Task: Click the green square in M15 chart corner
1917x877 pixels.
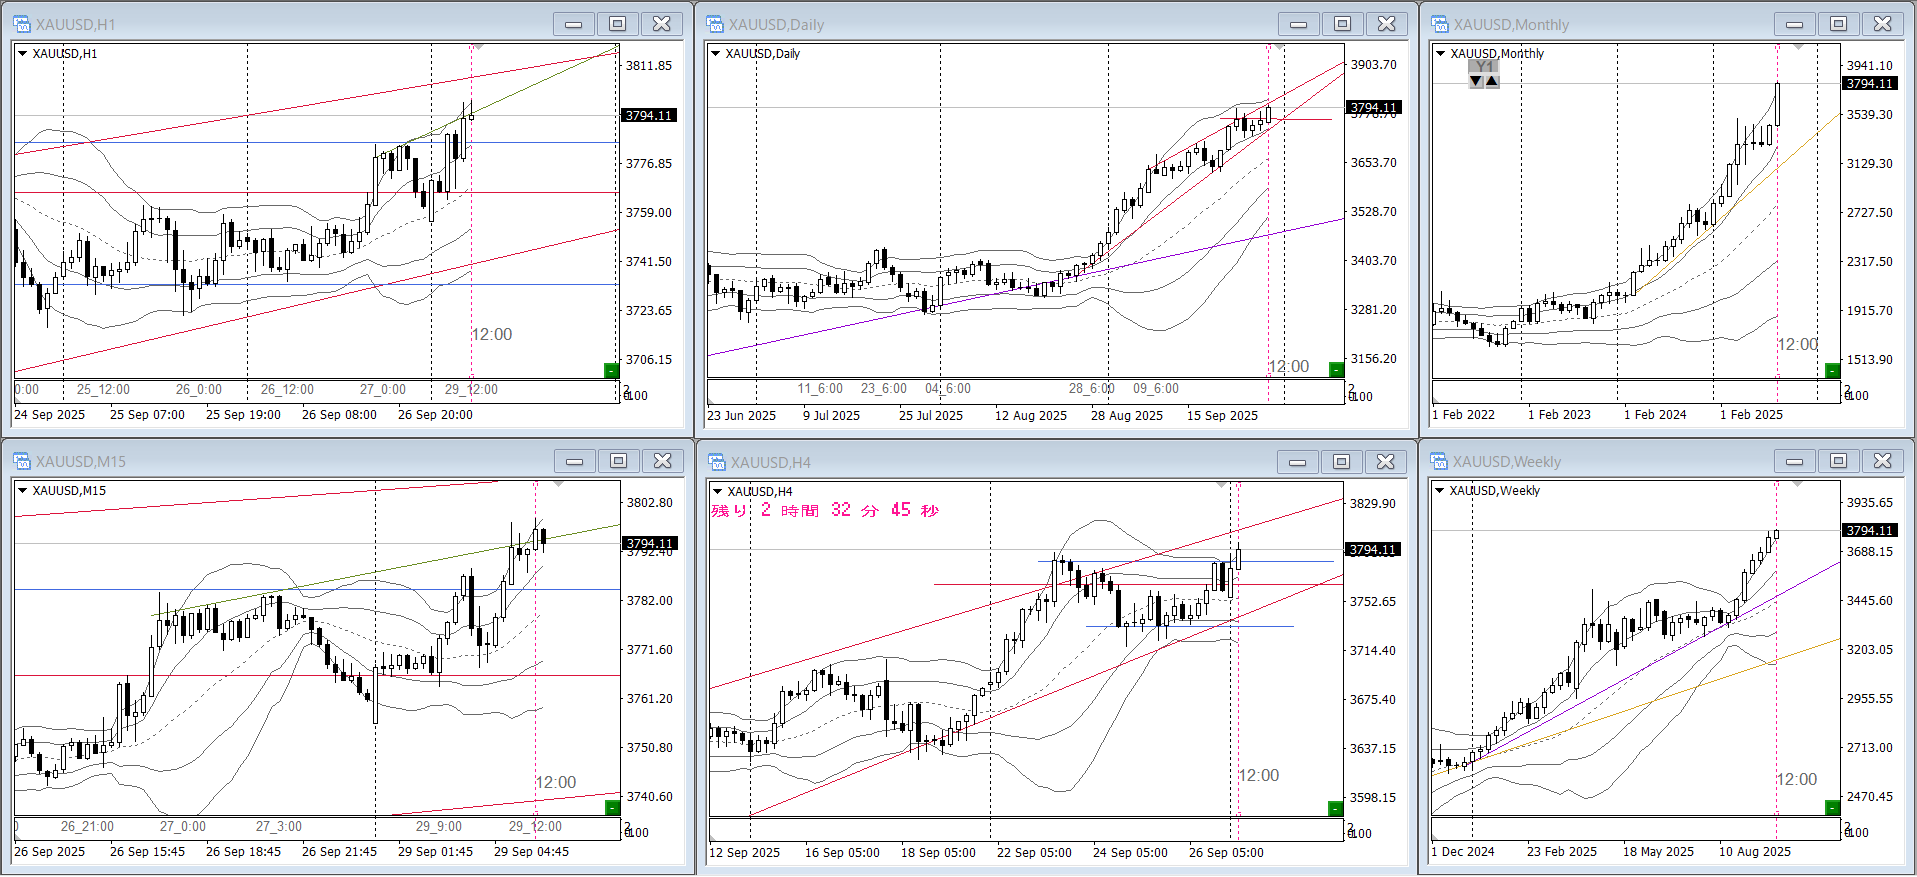Action: click(612, 807)
